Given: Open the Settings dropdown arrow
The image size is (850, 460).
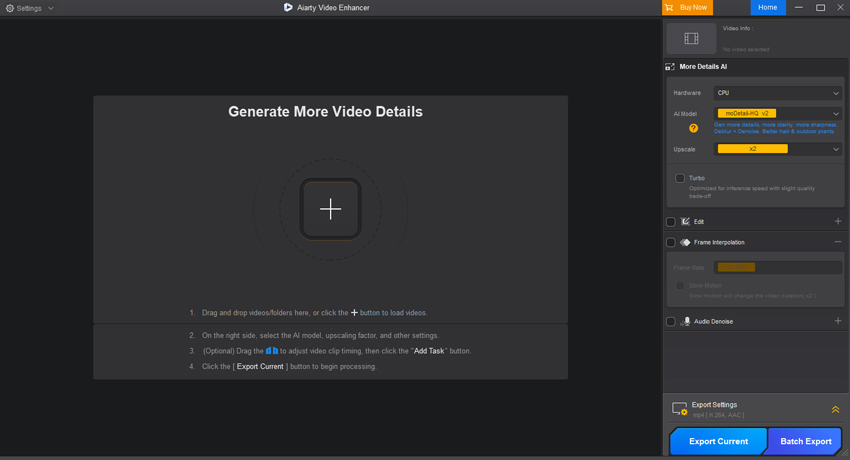Looking at the screenshot, I should click(51, 8).
